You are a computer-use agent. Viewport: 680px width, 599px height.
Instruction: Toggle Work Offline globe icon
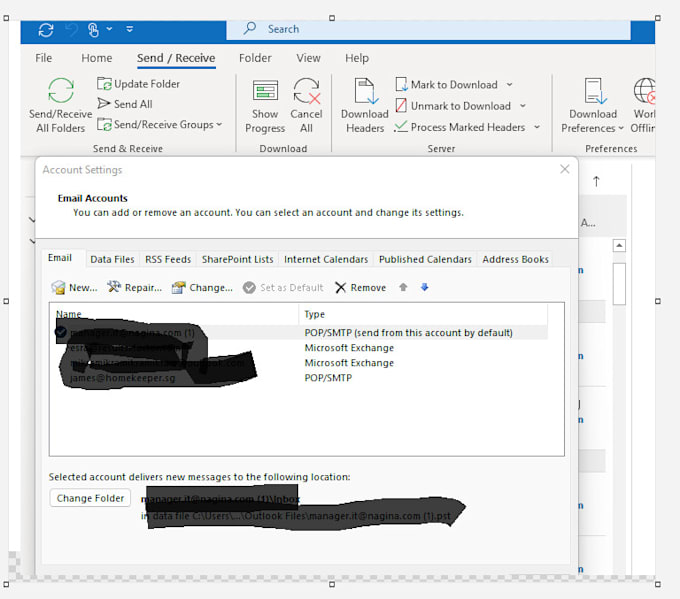644,91
